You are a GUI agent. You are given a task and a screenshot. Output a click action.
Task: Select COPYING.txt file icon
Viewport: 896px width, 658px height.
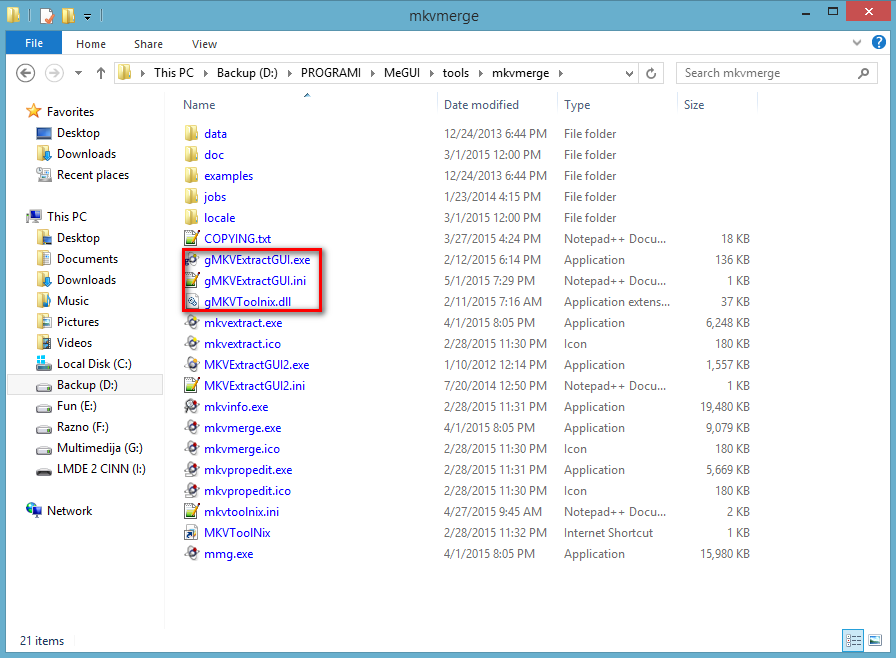tap(191, 238)
